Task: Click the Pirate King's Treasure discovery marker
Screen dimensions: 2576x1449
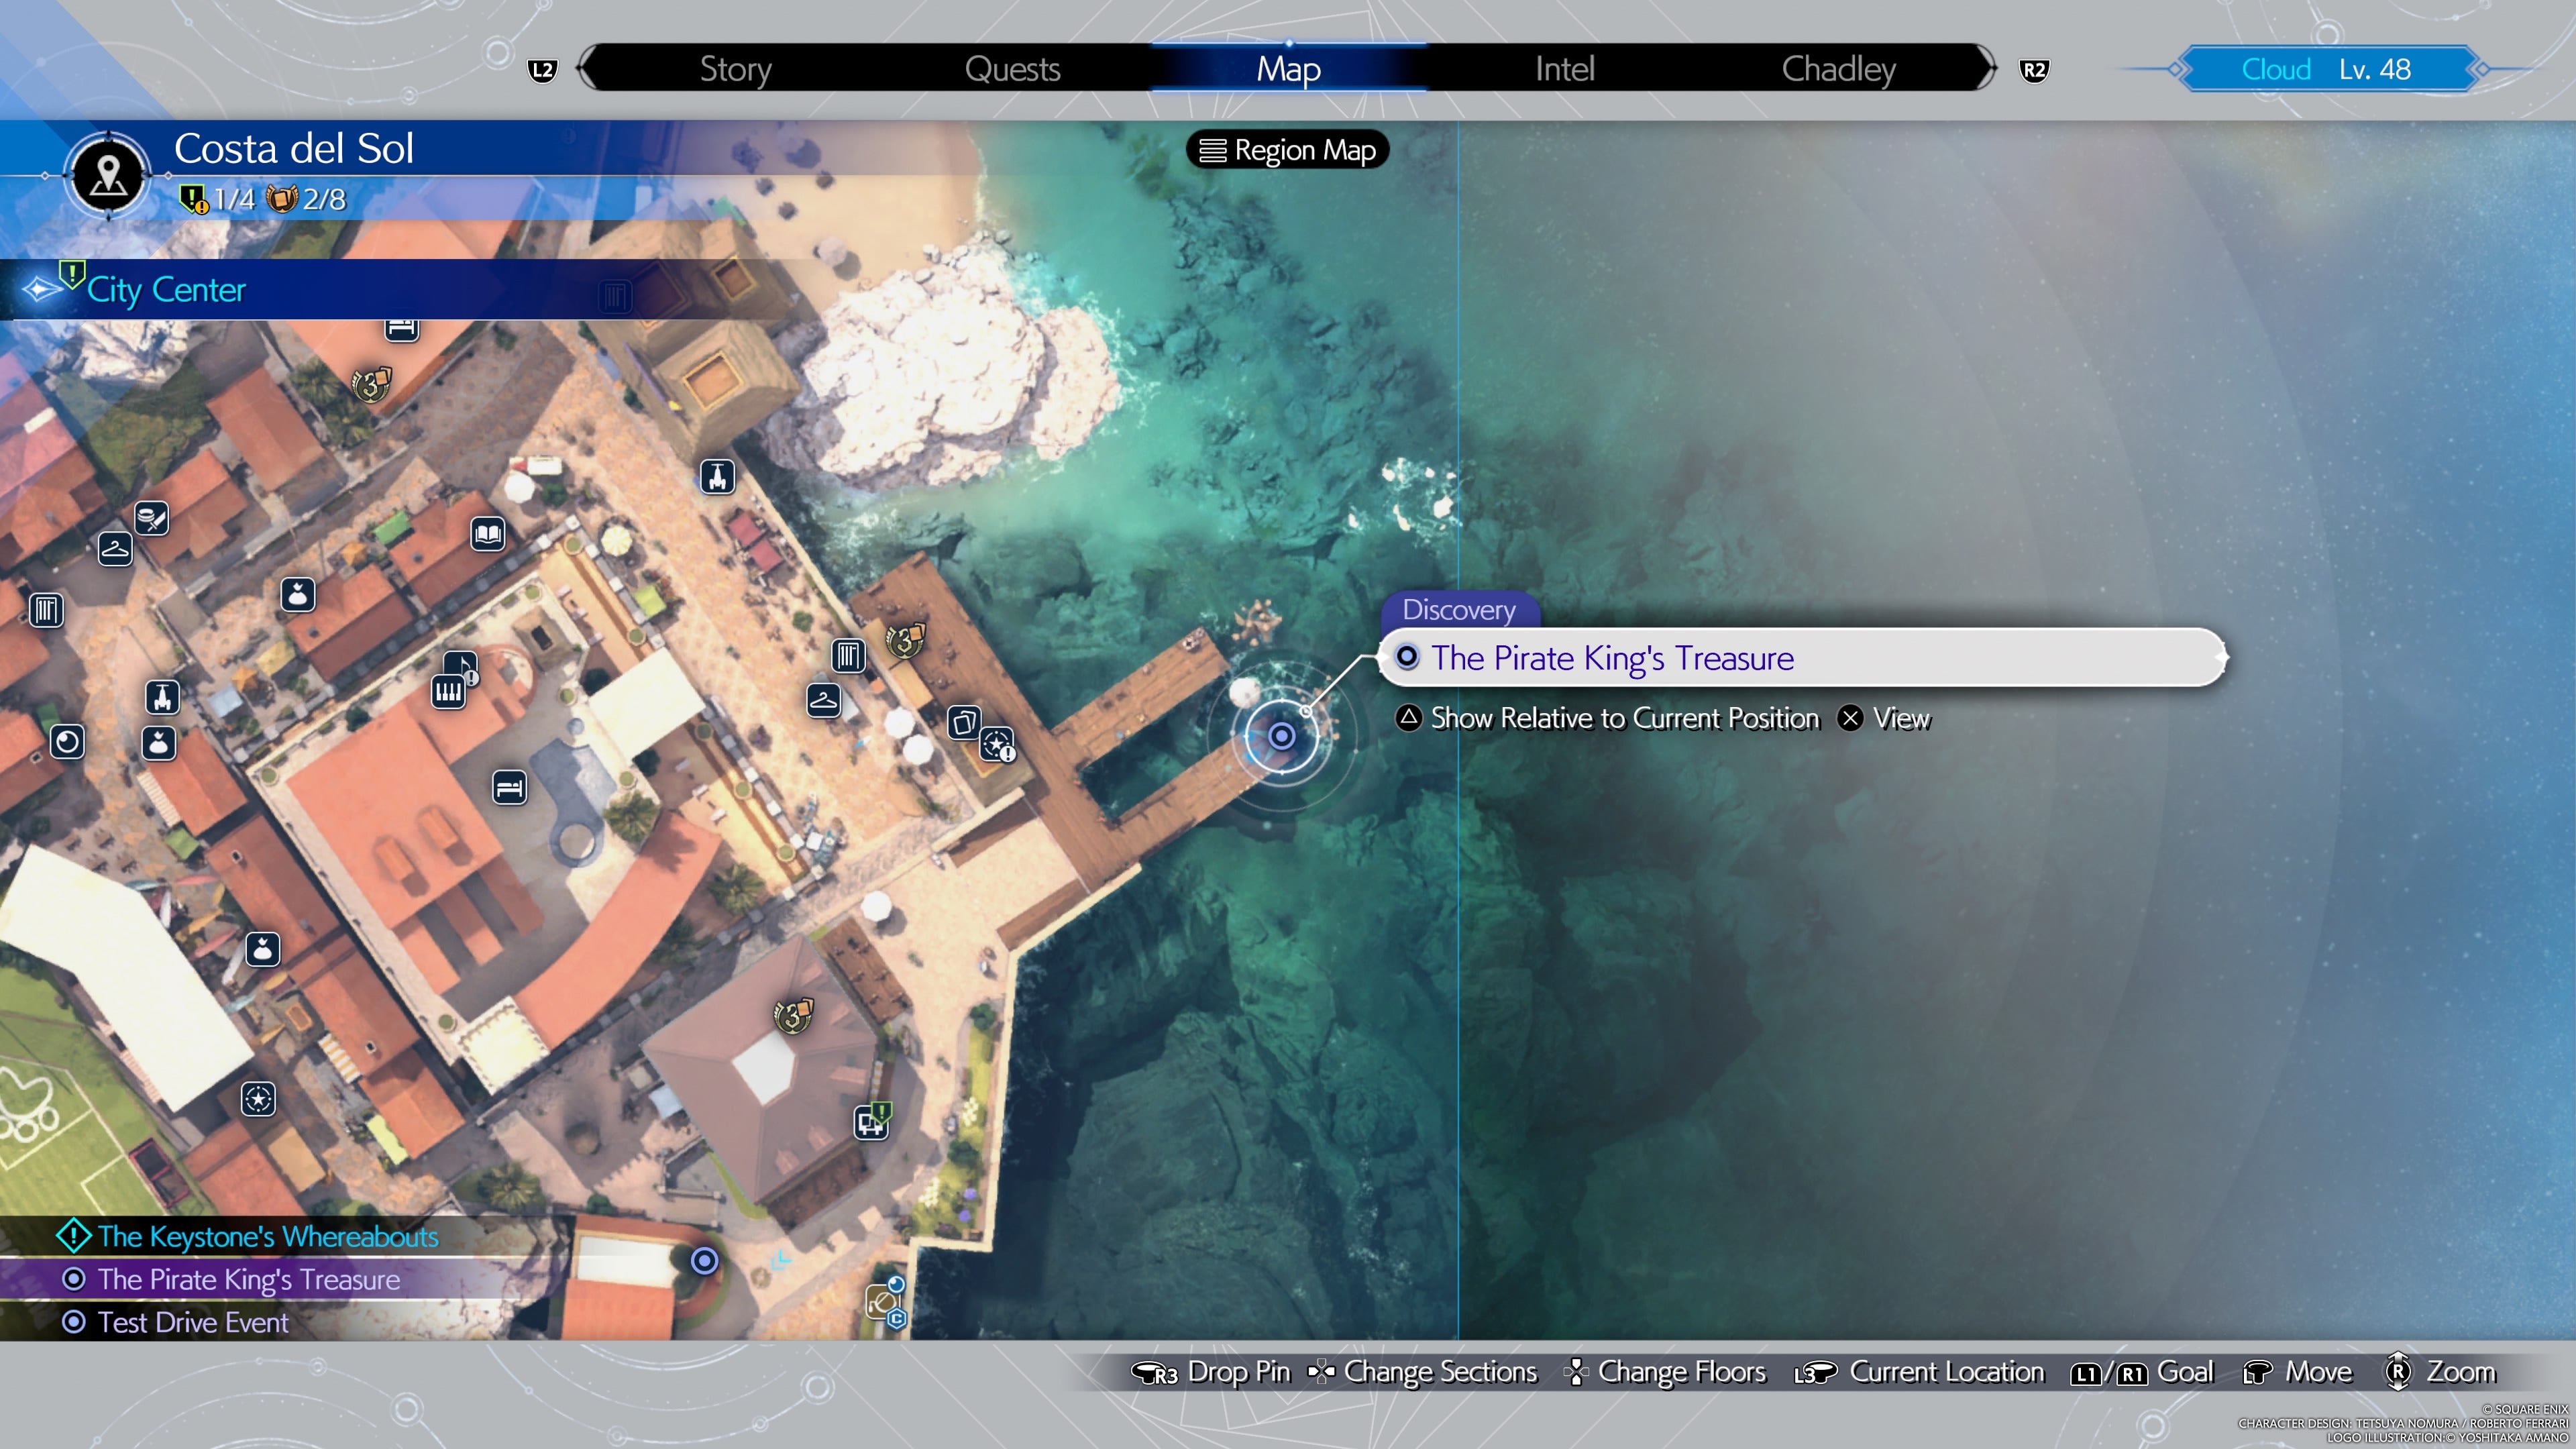Action: click(x=1281, y=737)
